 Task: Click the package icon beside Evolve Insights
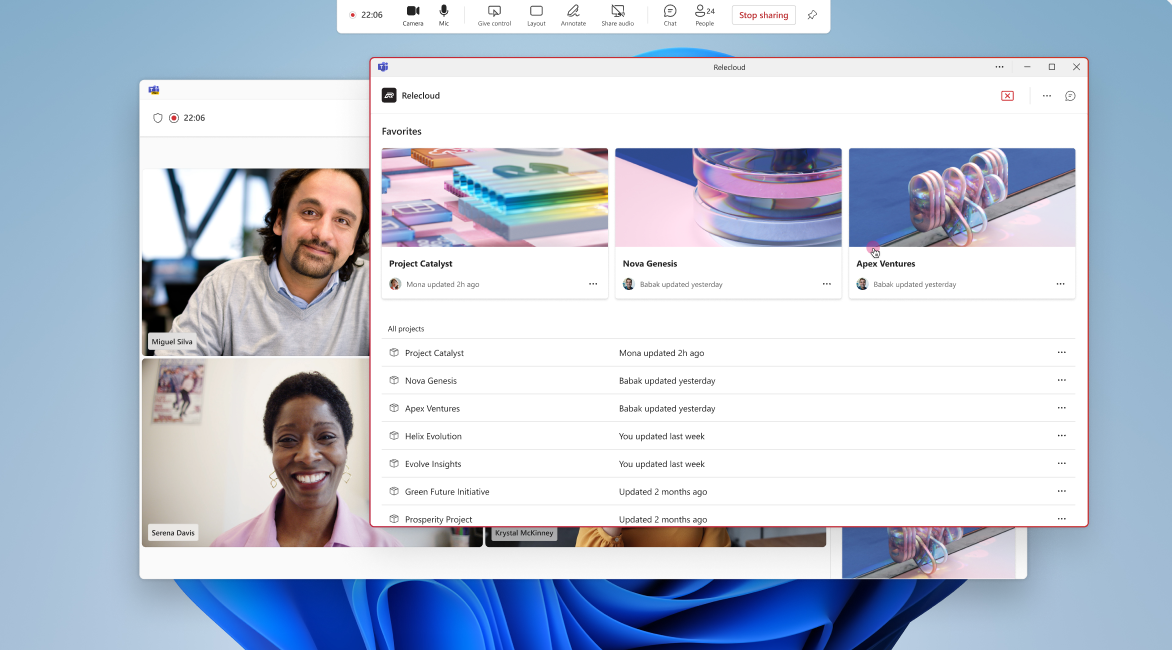click(394, 463)
